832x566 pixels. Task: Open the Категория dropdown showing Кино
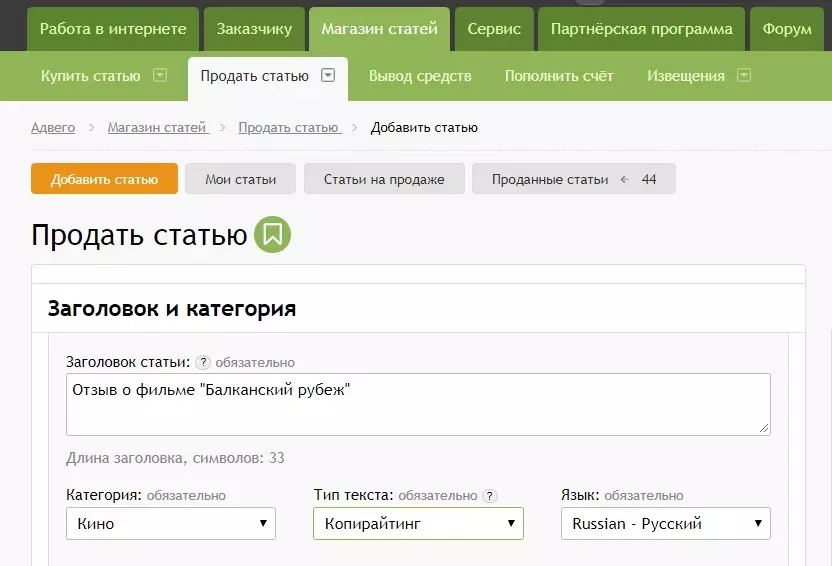170,523
